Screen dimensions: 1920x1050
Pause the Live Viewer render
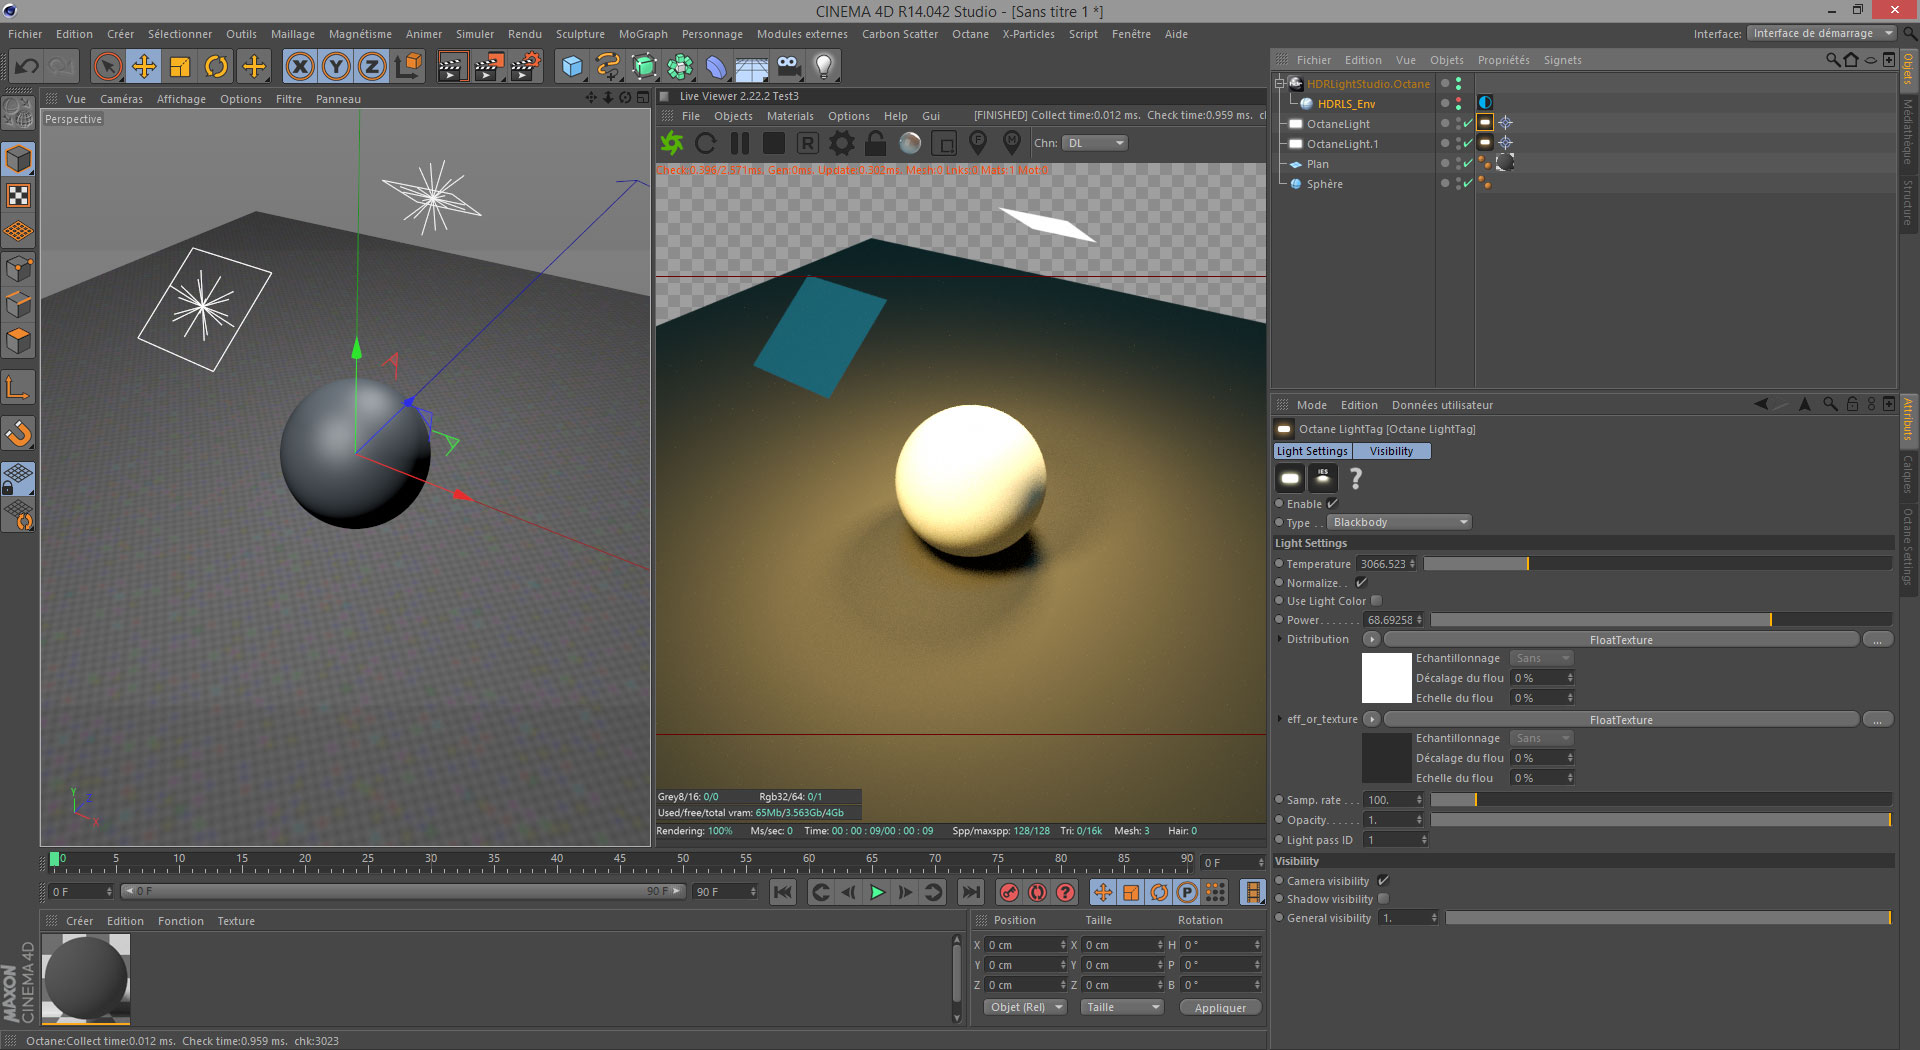[x=740, y=143]
